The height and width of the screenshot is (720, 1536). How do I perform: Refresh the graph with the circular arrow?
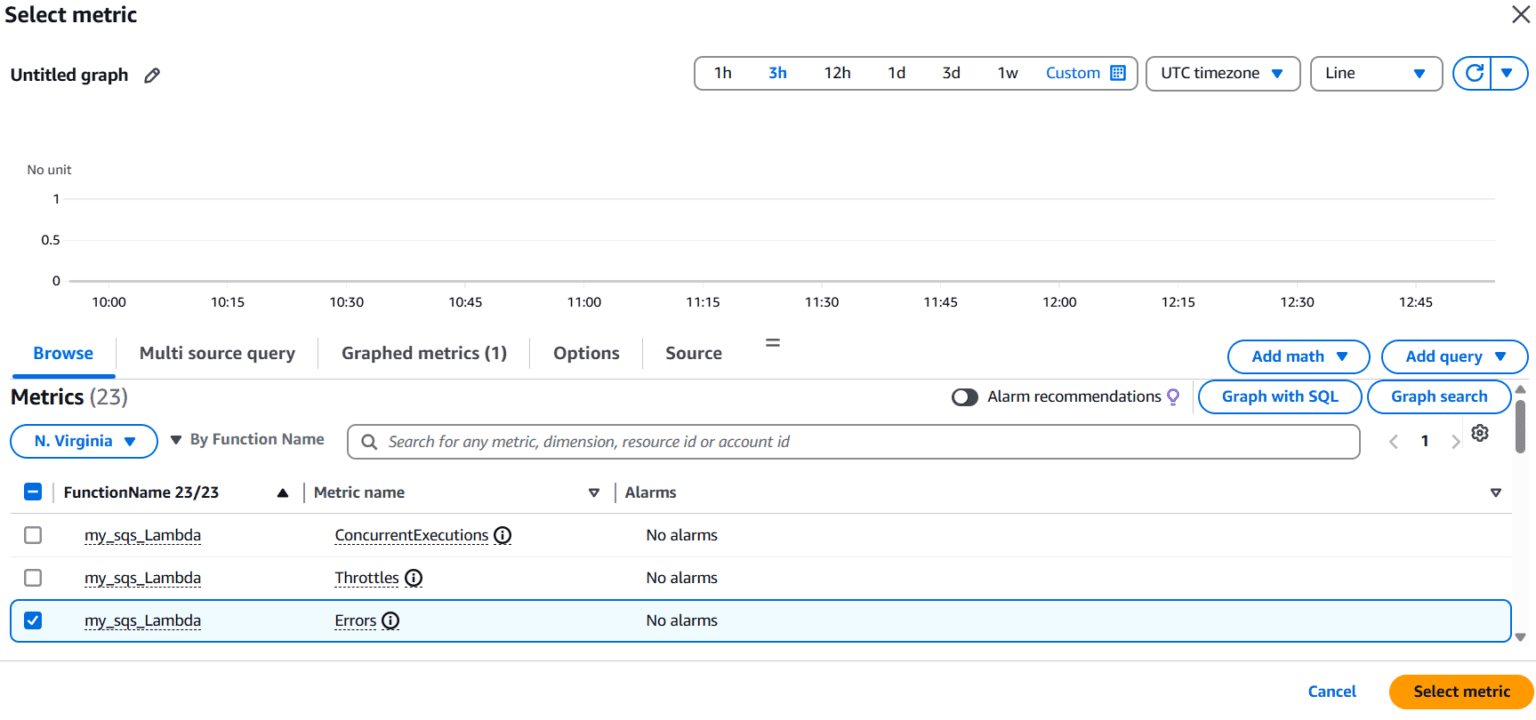[x=1473, y=73]
